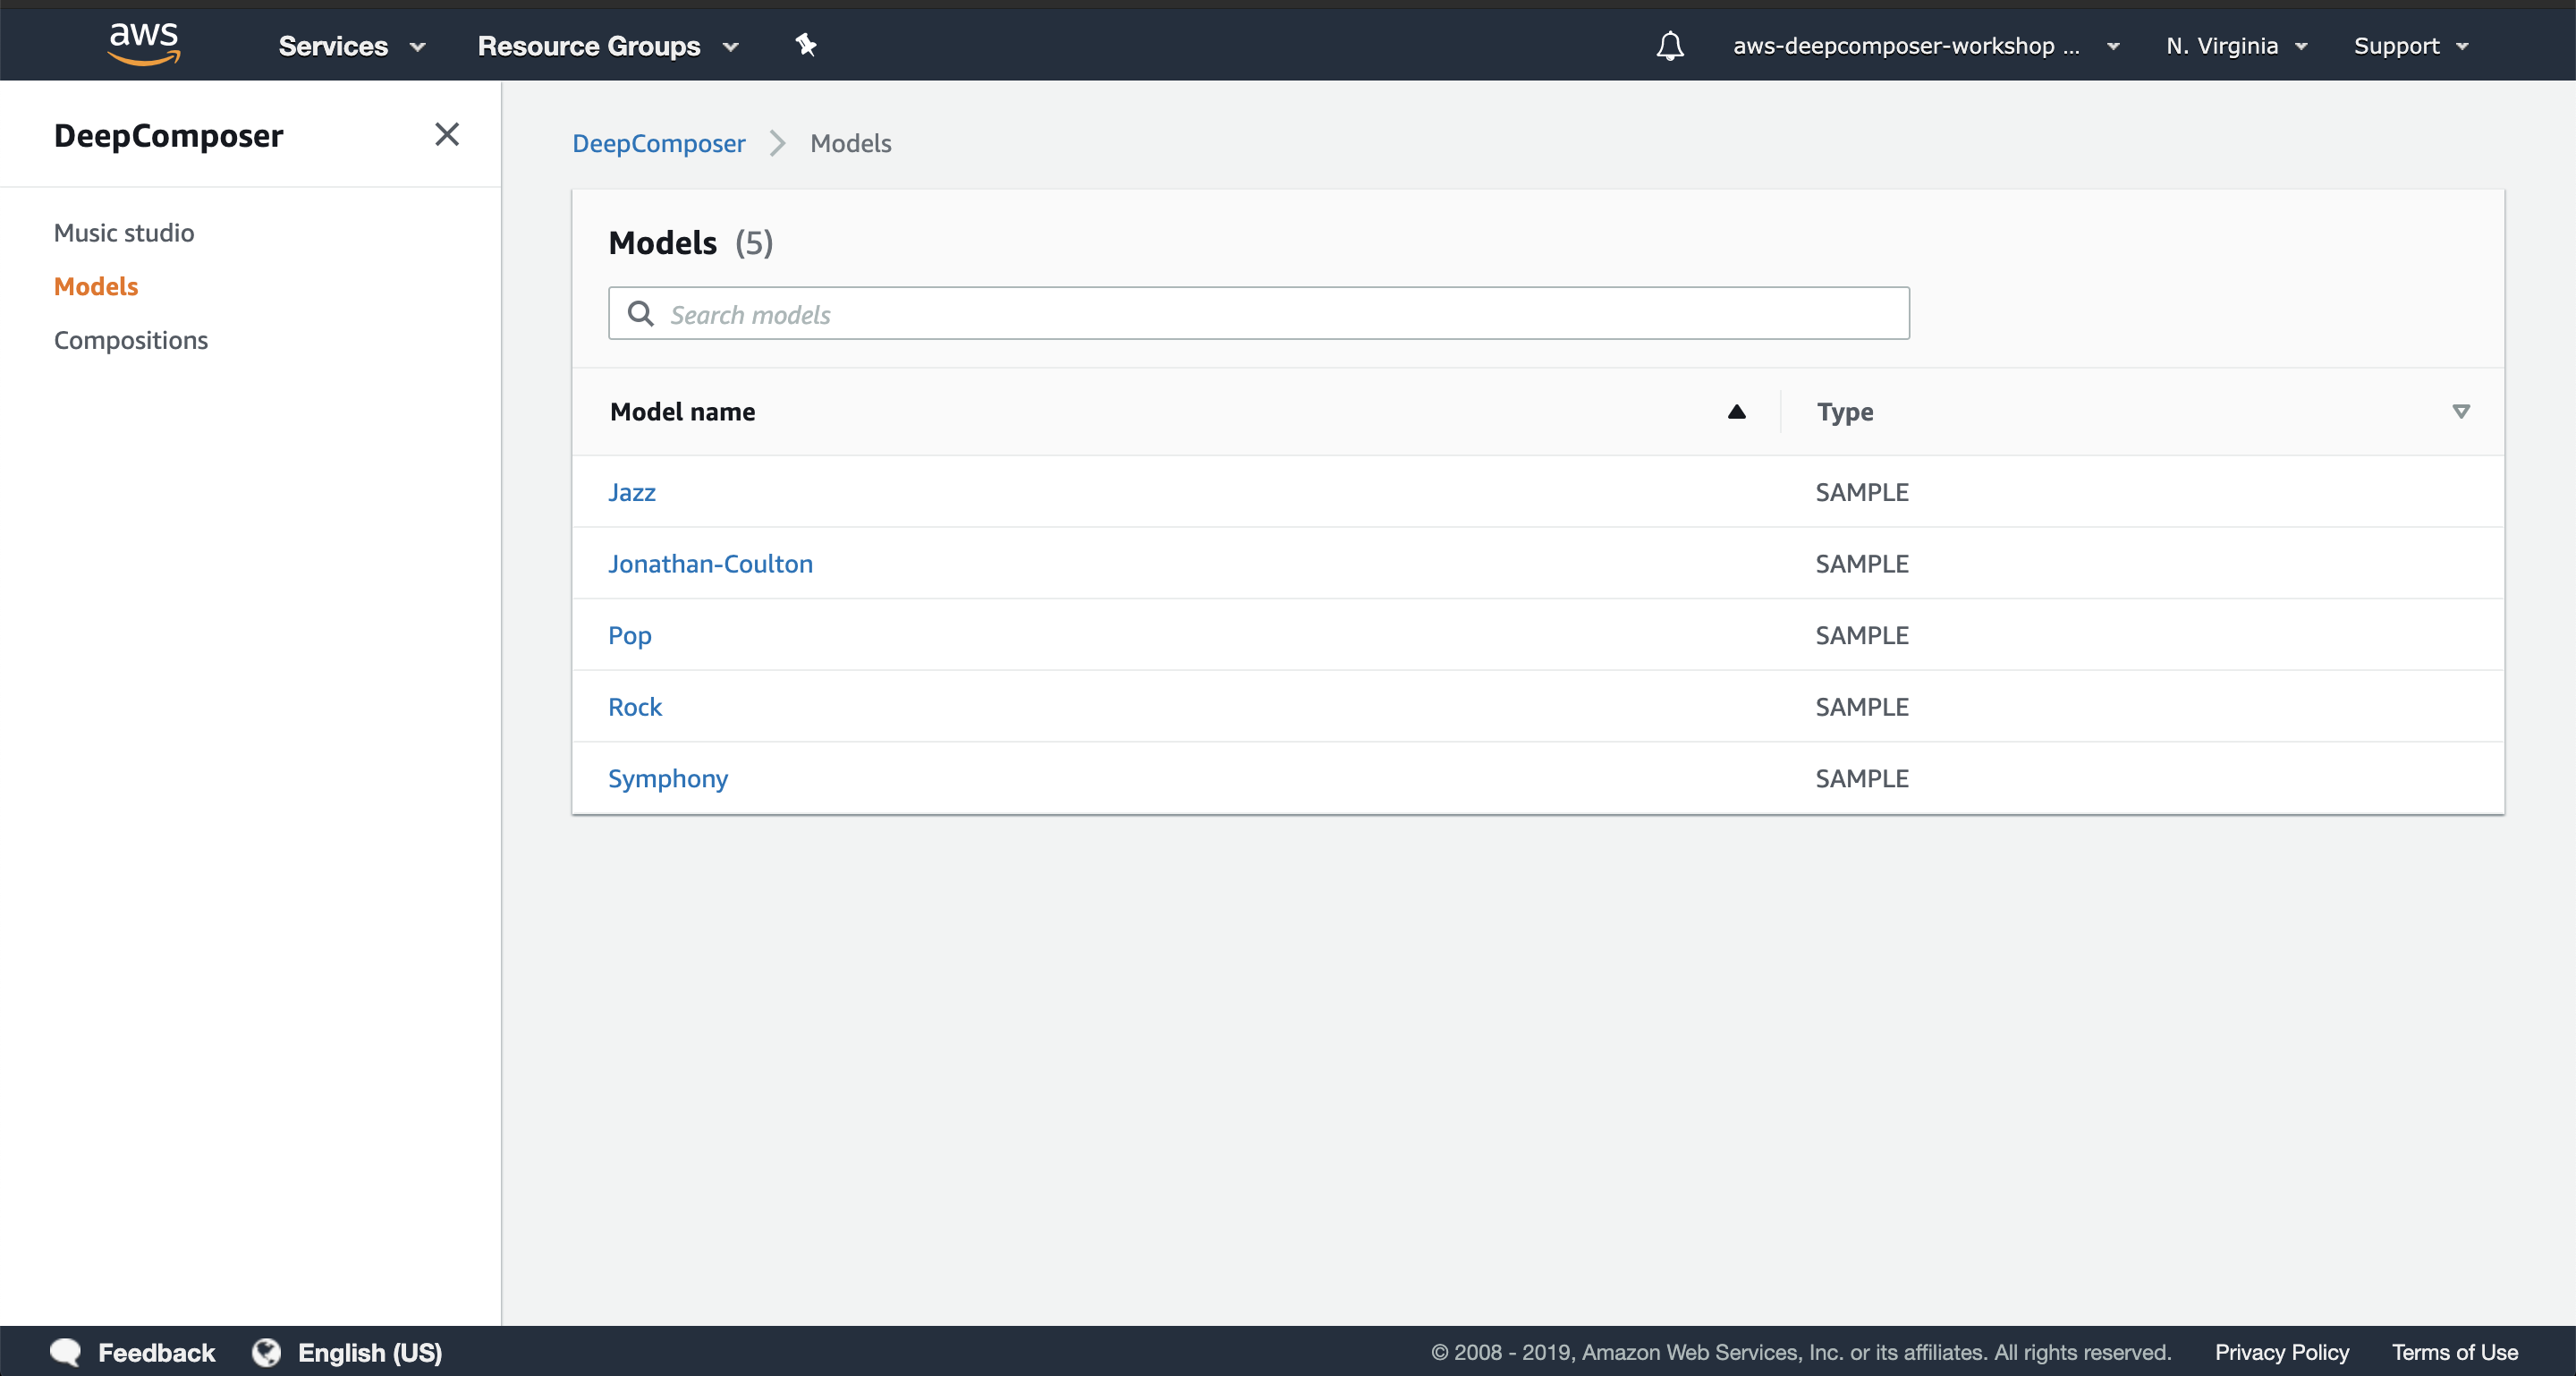Click the DeepComposer sidebar title
The height and width of the screenshot is (1376, 2576).
pyautogui.click(x=169, y=136)
